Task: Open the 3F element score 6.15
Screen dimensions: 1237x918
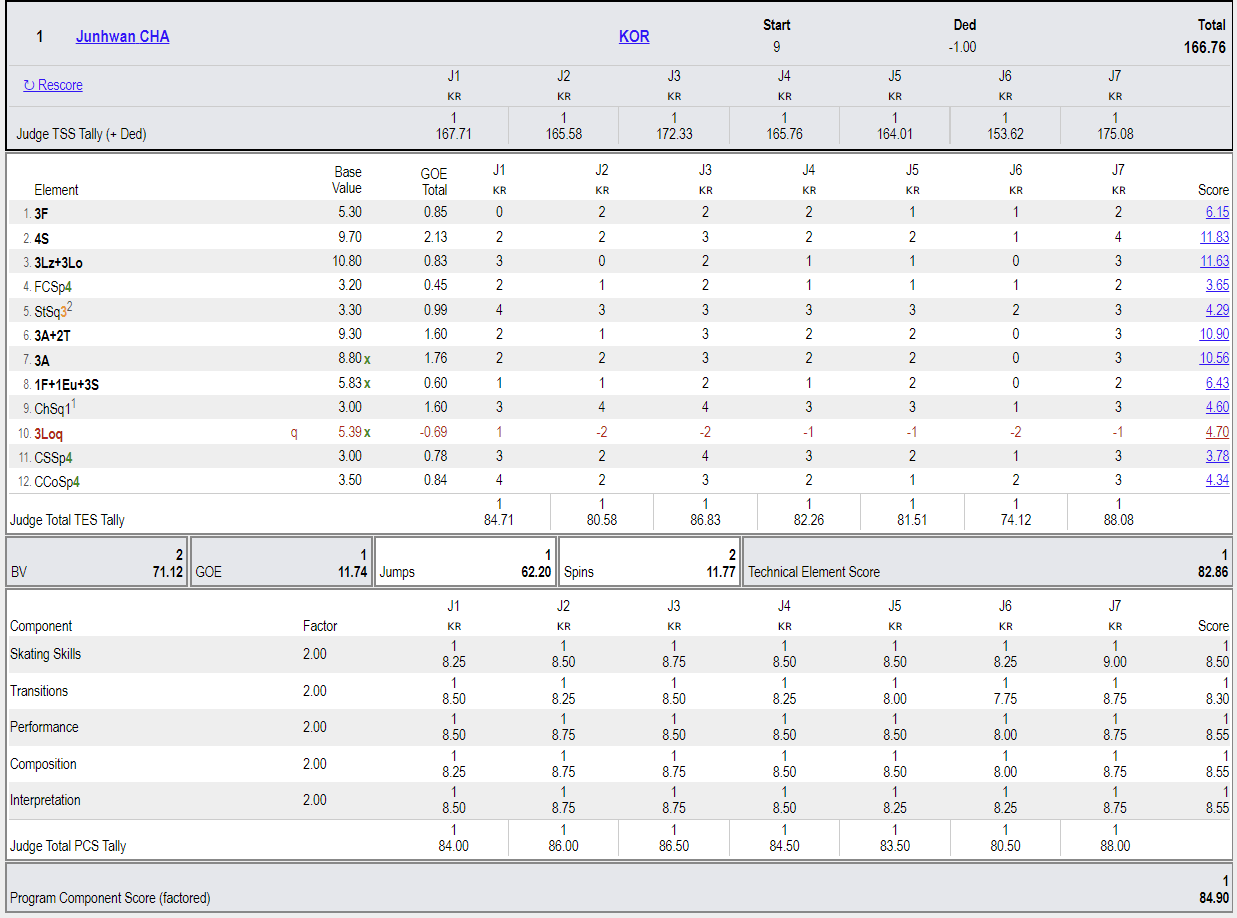Action: 1217,212
